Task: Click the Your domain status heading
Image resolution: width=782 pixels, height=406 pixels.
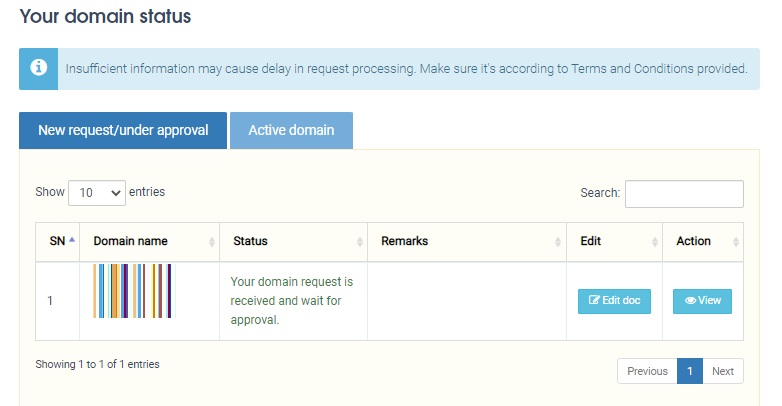Action: click(x=105, y=16)
